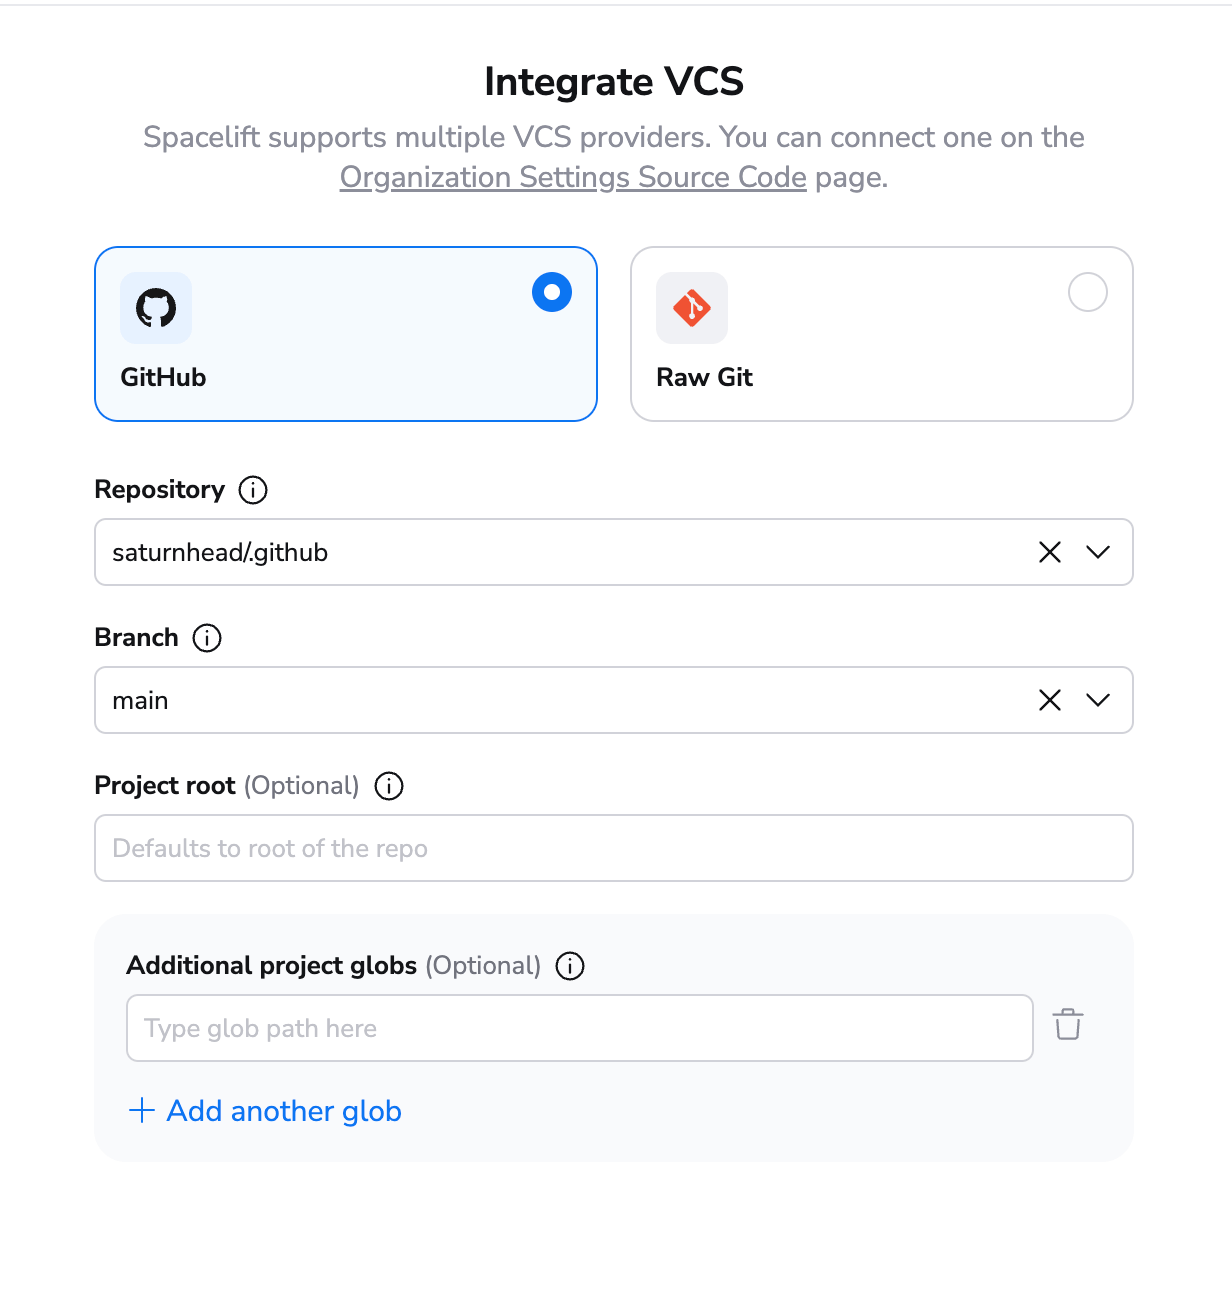Click the Raw Git provider icon
The height and width of the screenshot is (1298, 1232).
tap(691, 308)
